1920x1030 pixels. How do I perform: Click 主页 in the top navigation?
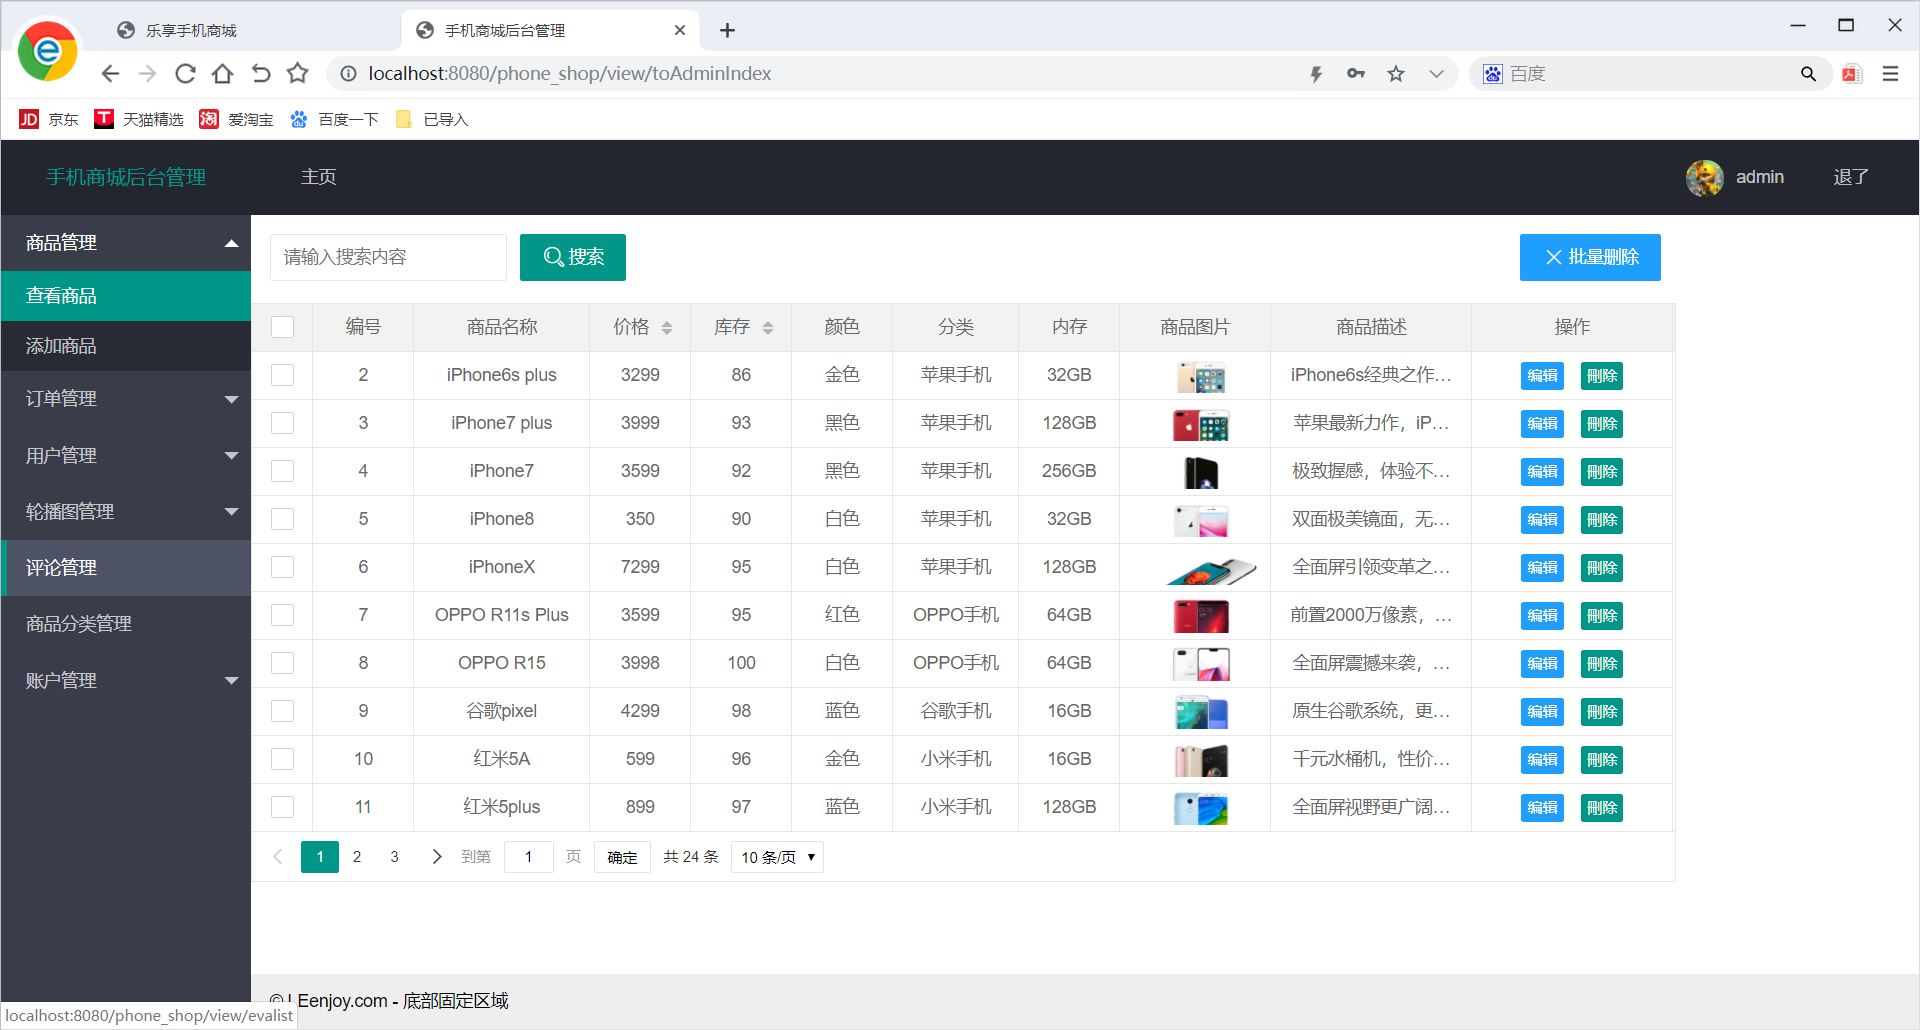point(318,177)
